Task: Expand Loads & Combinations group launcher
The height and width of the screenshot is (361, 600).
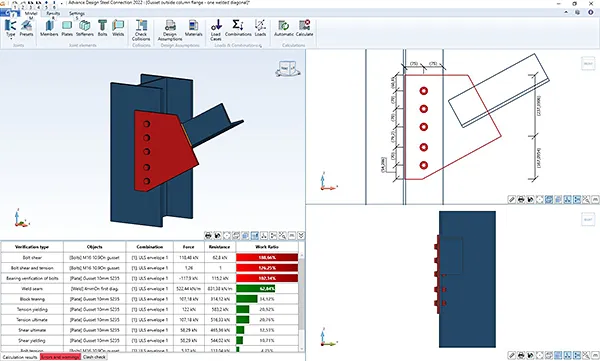Action: pos(261,46)
